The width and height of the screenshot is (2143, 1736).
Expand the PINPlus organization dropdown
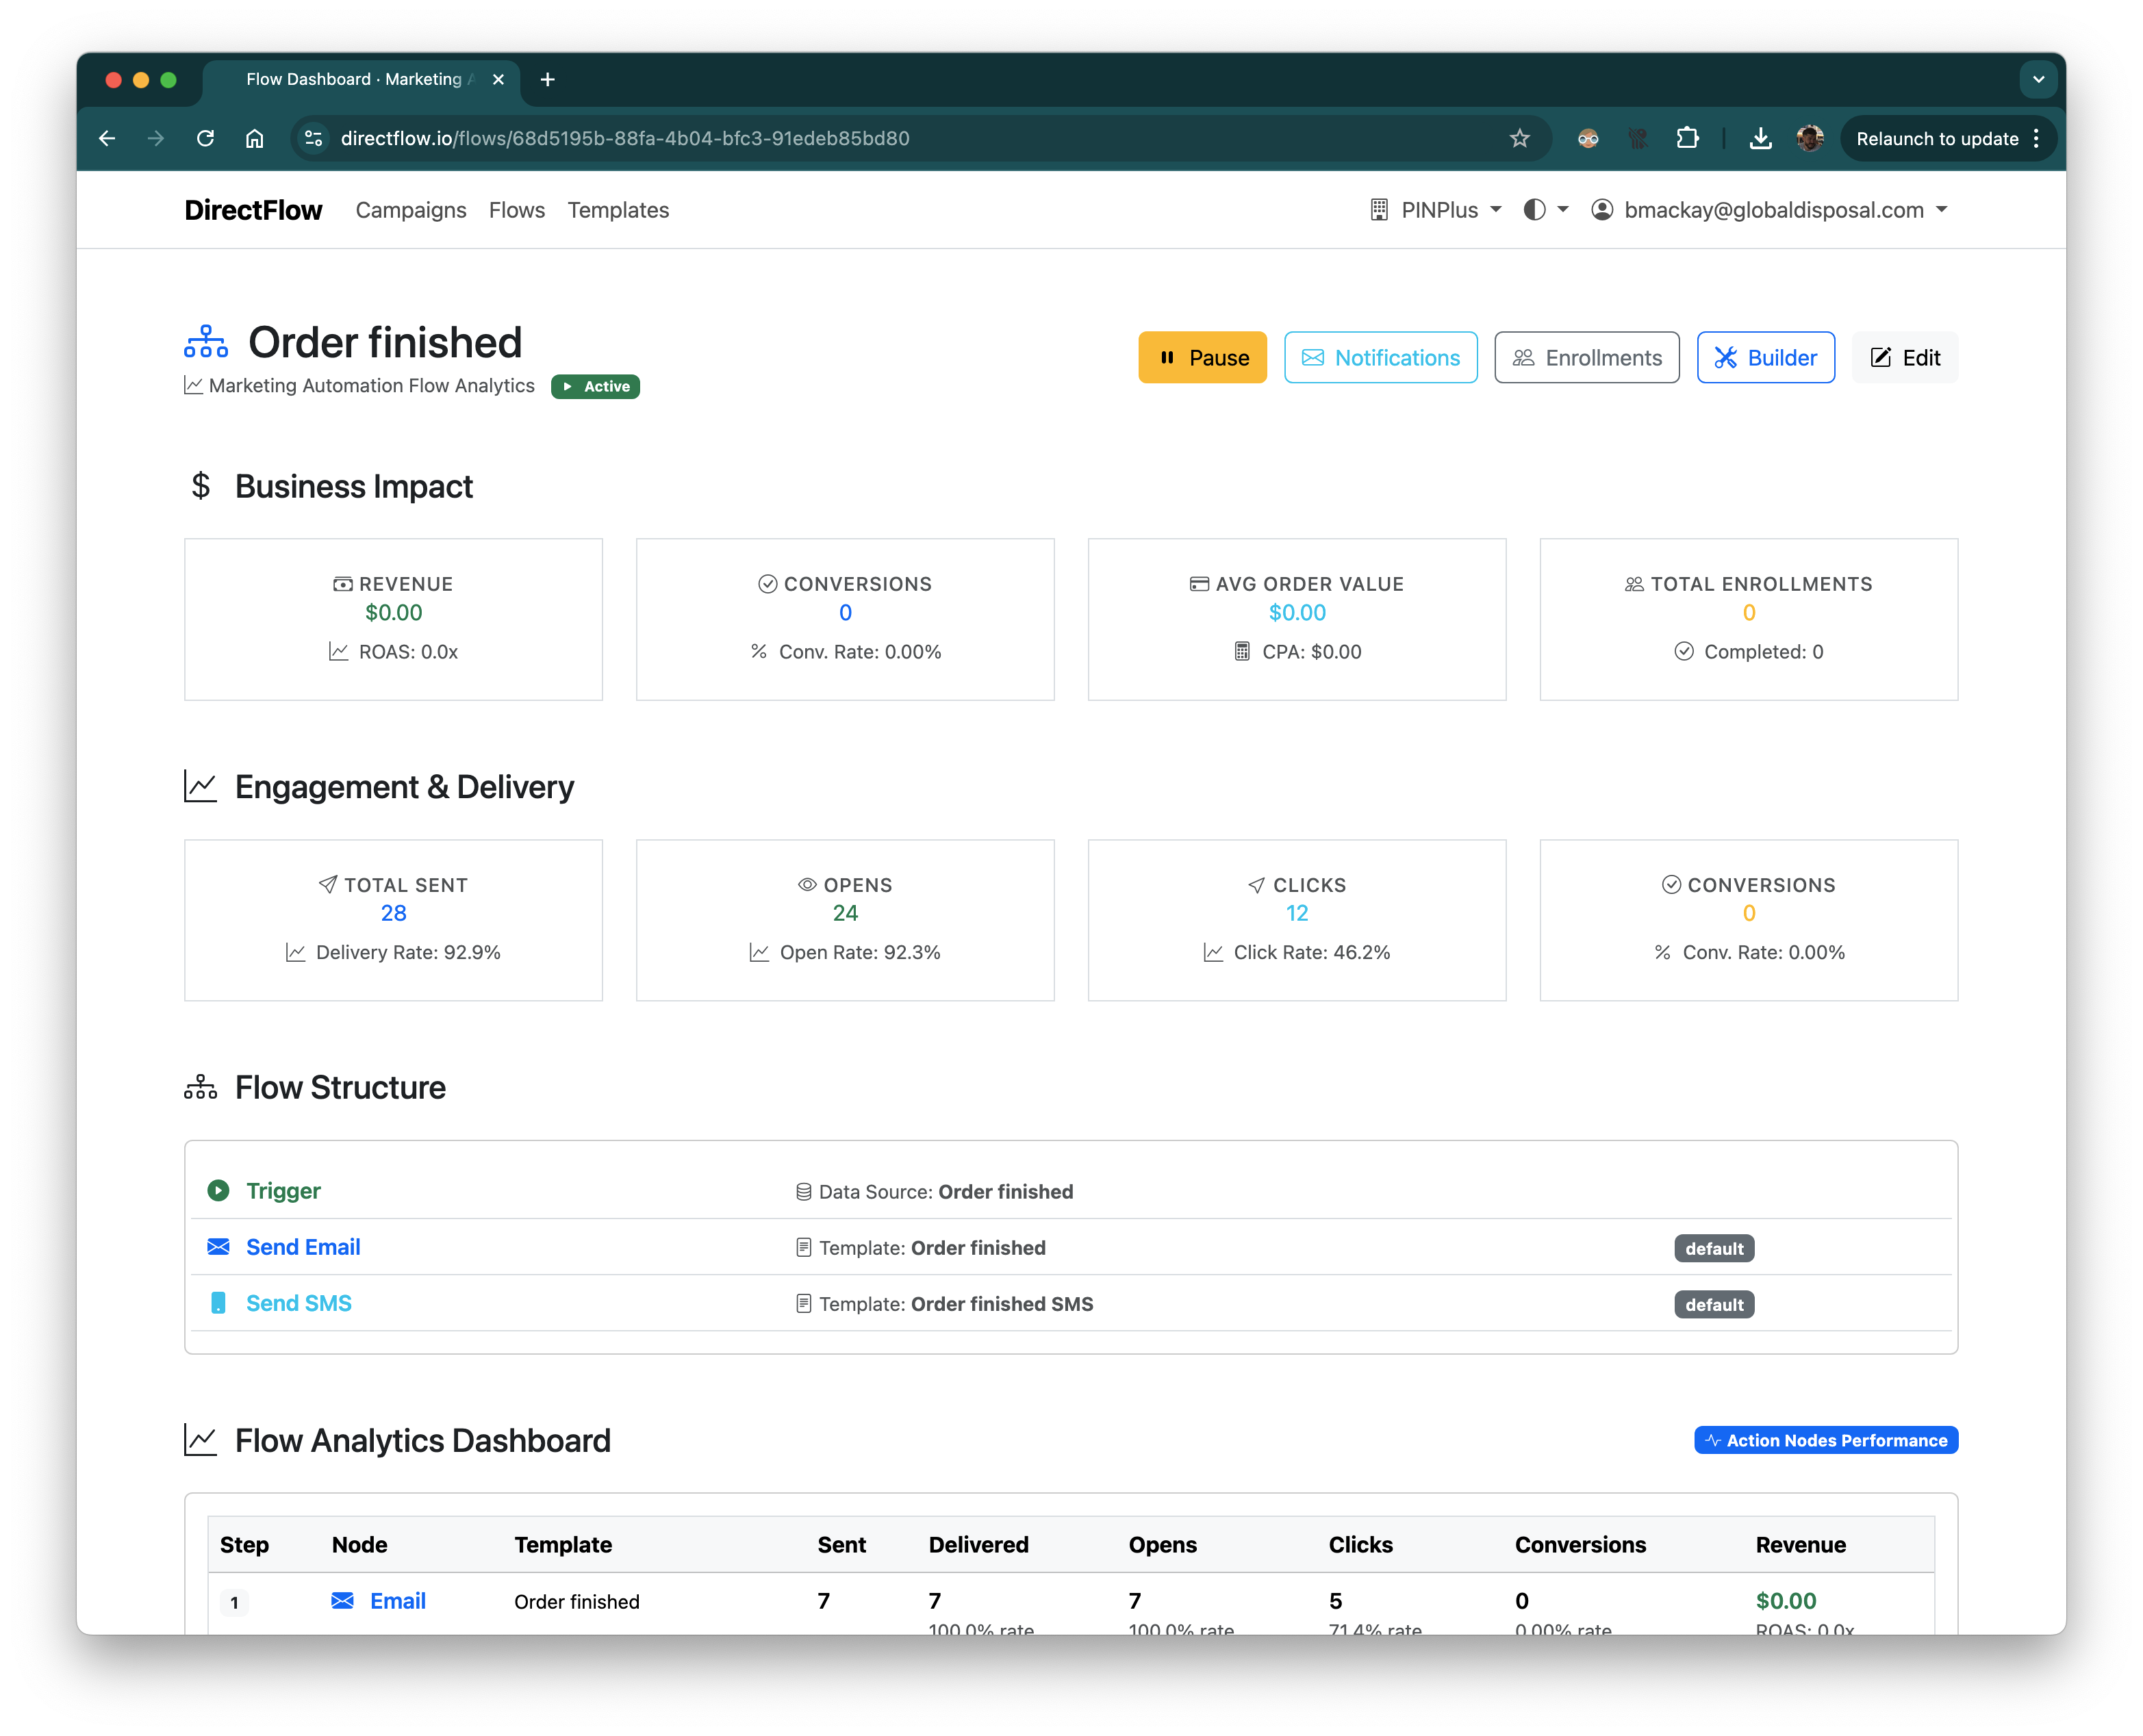tap(1437, 210)
